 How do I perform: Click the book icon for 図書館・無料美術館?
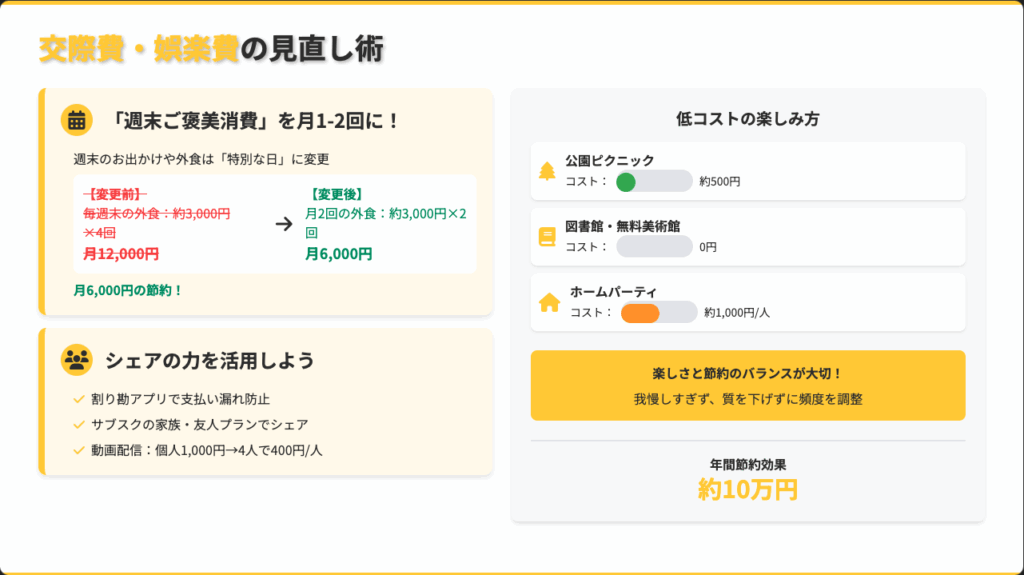pos(547,237)
